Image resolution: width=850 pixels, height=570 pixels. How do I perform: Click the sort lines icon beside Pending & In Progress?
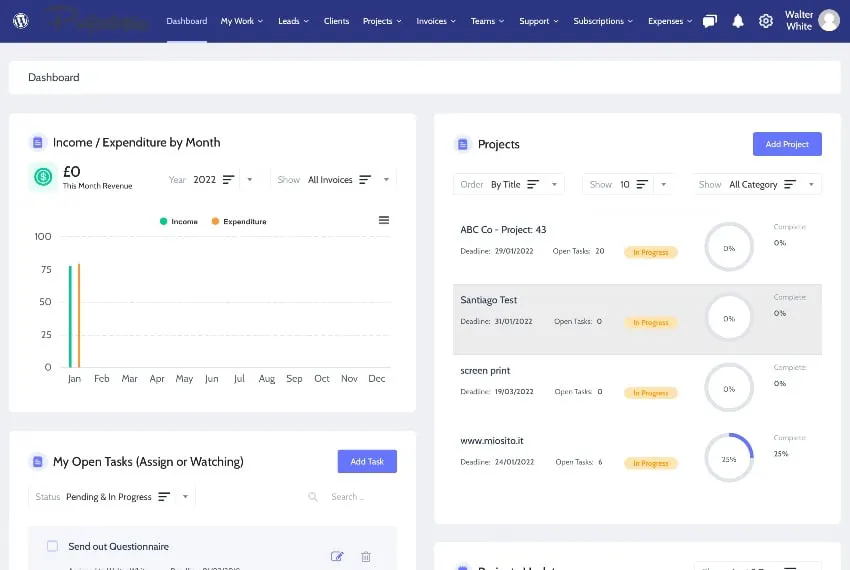164,497
